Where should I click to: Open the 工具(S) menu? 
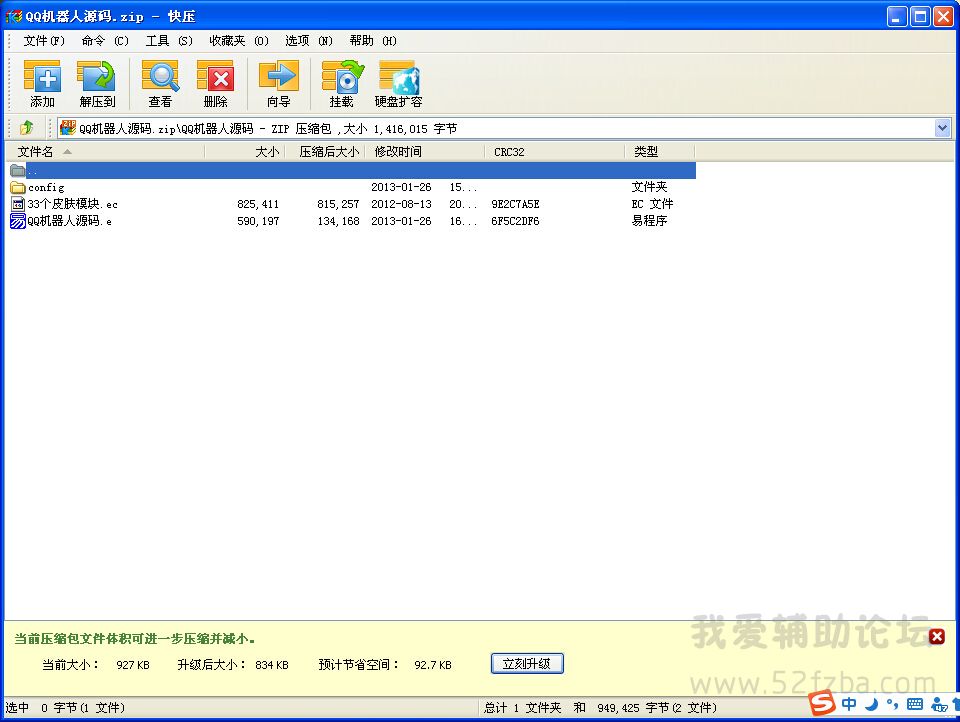coord(169,41)
